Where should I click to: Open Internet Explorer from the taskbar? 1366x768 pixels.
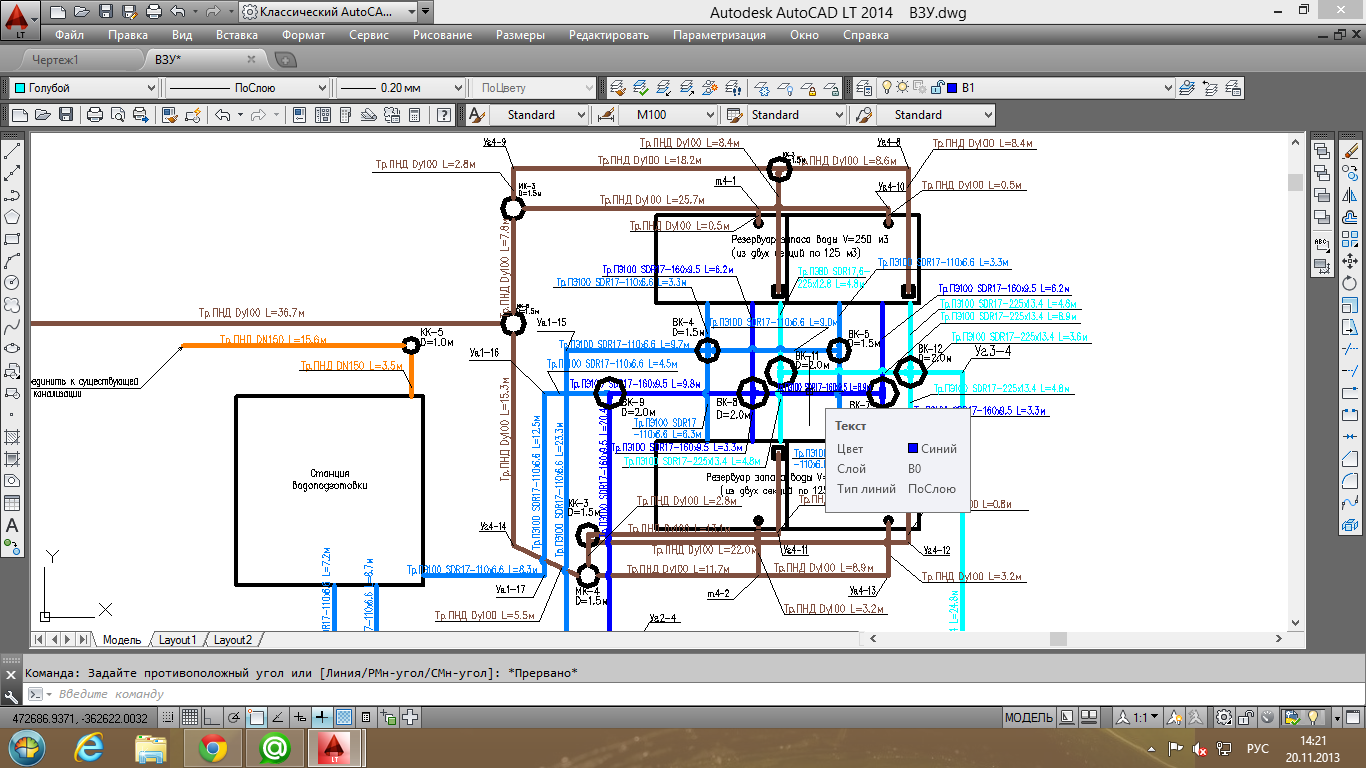click(x=89, y=747)
